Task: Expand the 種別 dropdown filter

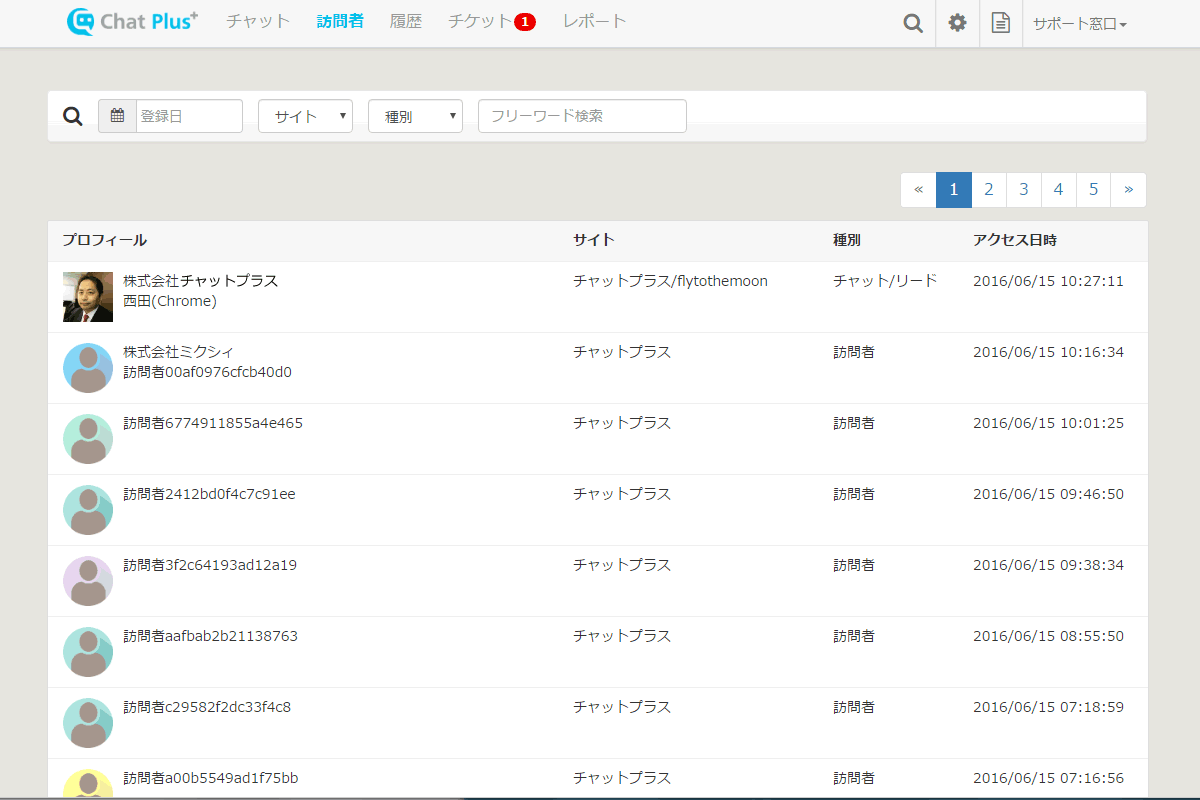Action: [415, 116]
